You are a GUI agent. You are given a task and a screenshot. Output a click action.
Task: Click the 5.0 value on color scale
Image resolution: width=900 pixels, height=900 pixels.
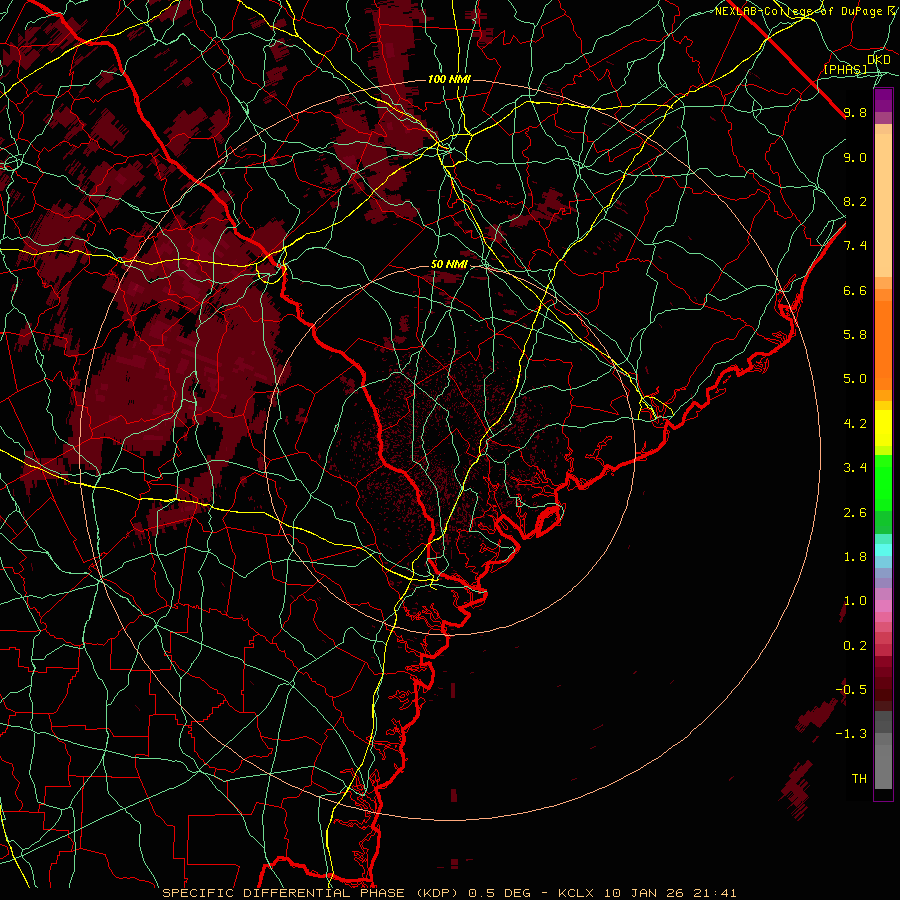point(855,379)
